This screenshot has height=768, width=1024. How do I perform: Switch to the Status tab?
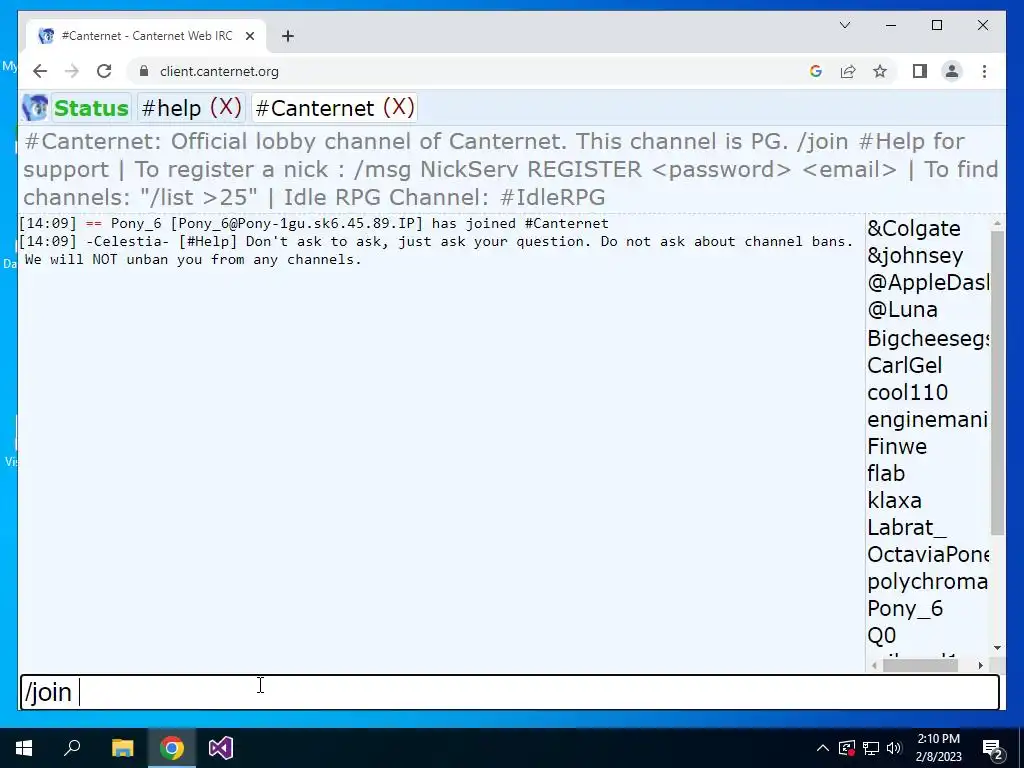click(x=91, y=108)
